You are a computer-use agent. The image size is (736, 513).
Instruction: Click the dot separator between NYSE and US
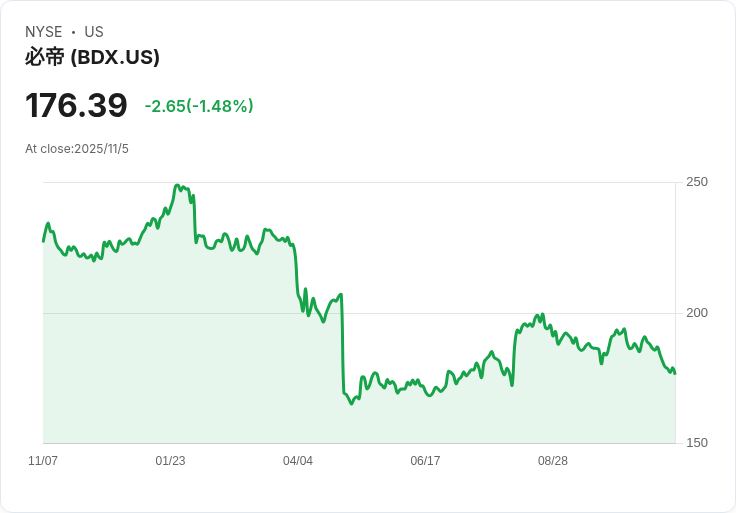tap(74, 32)
